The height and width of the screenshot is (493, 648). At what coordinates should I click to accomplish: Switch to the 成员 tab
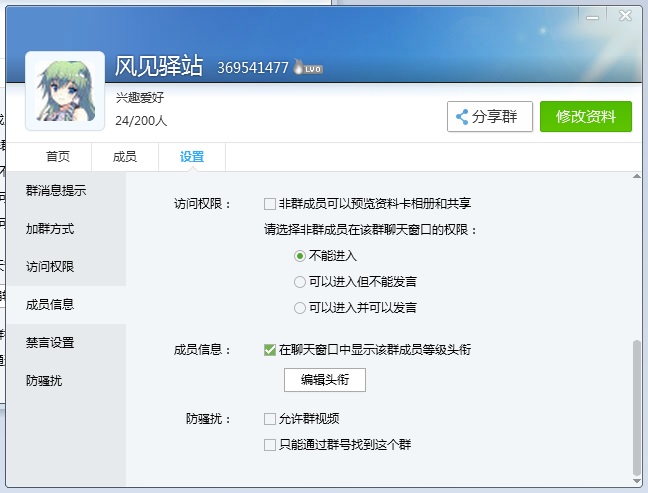[125, 157]
